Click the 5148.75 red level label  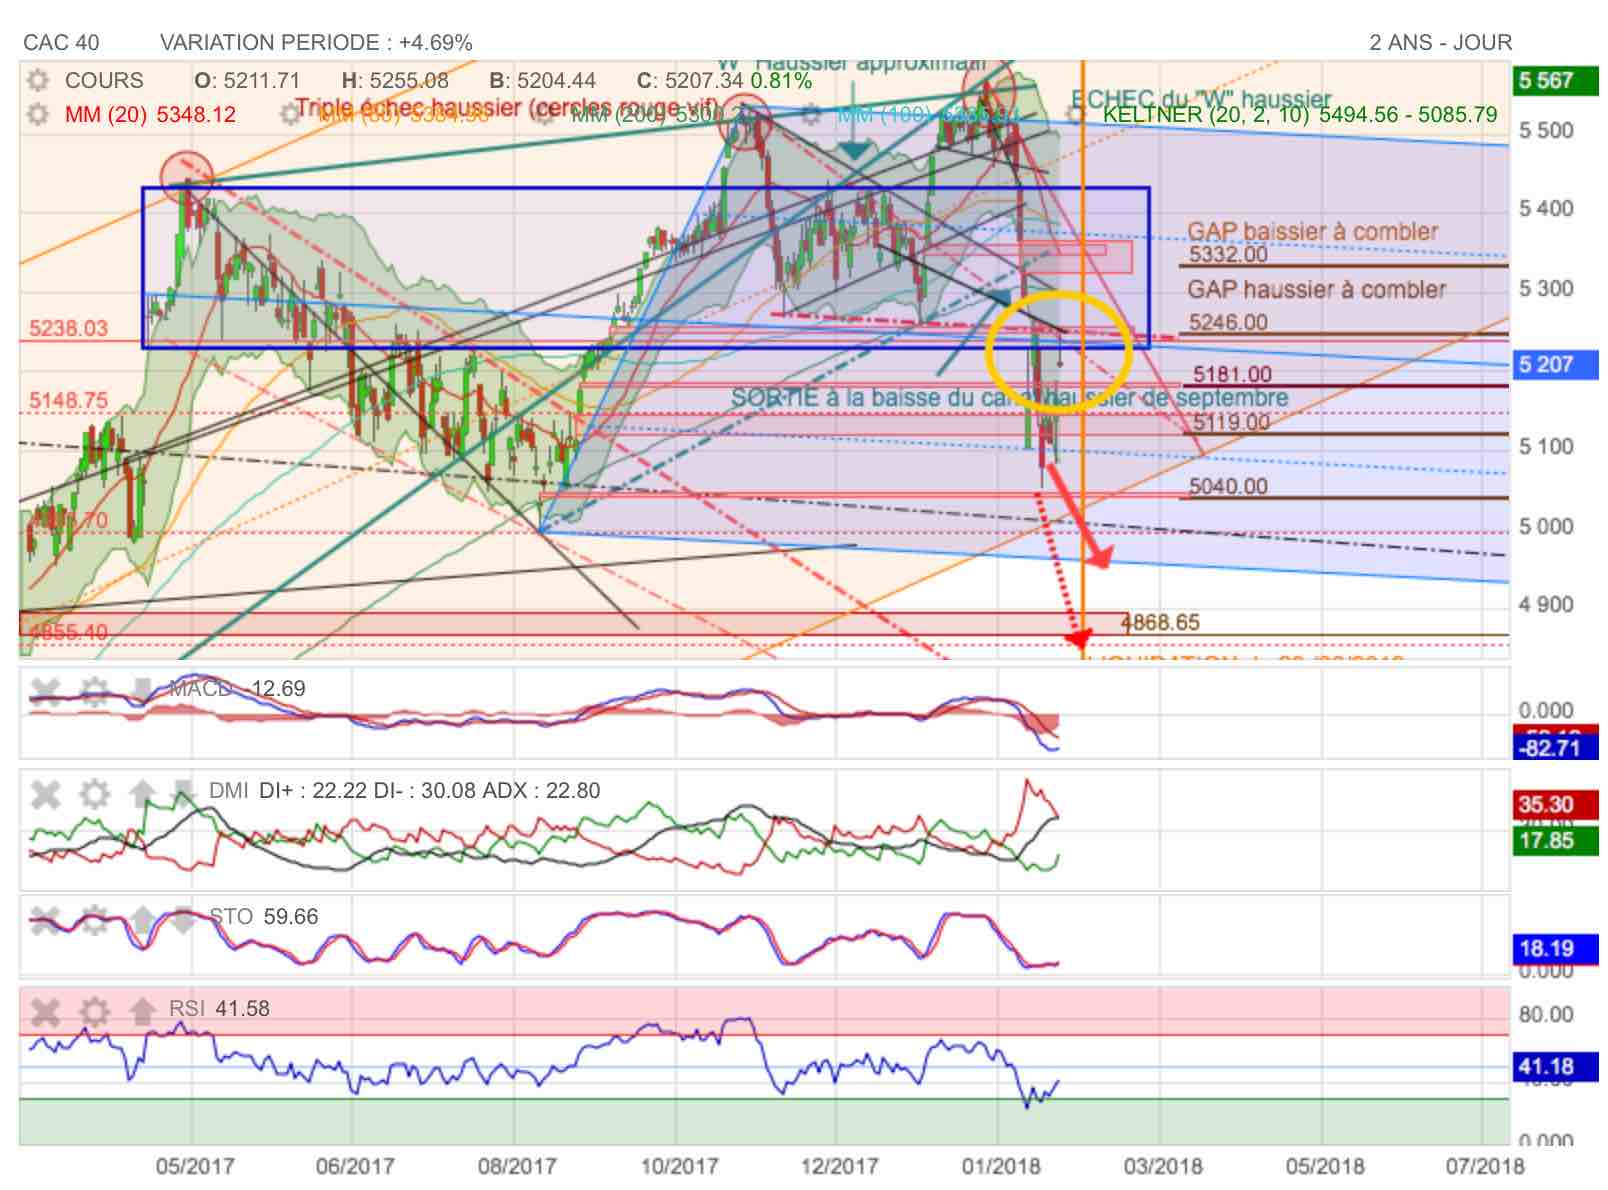pos(68,400)
